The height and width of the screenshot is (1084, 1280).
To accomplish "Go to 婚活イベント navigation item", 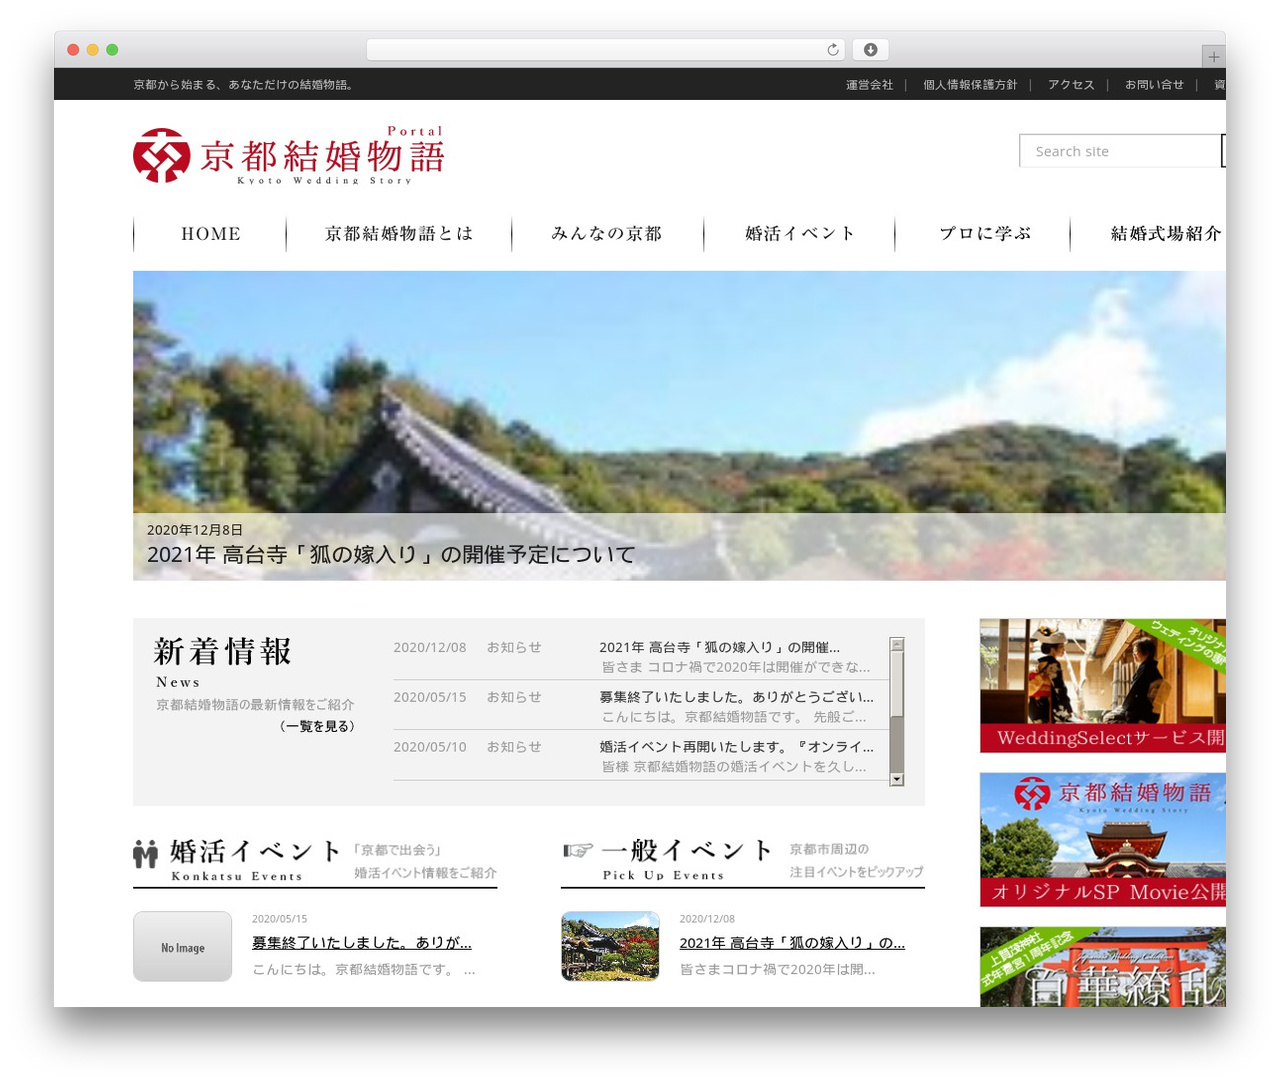I will point(800,234).
